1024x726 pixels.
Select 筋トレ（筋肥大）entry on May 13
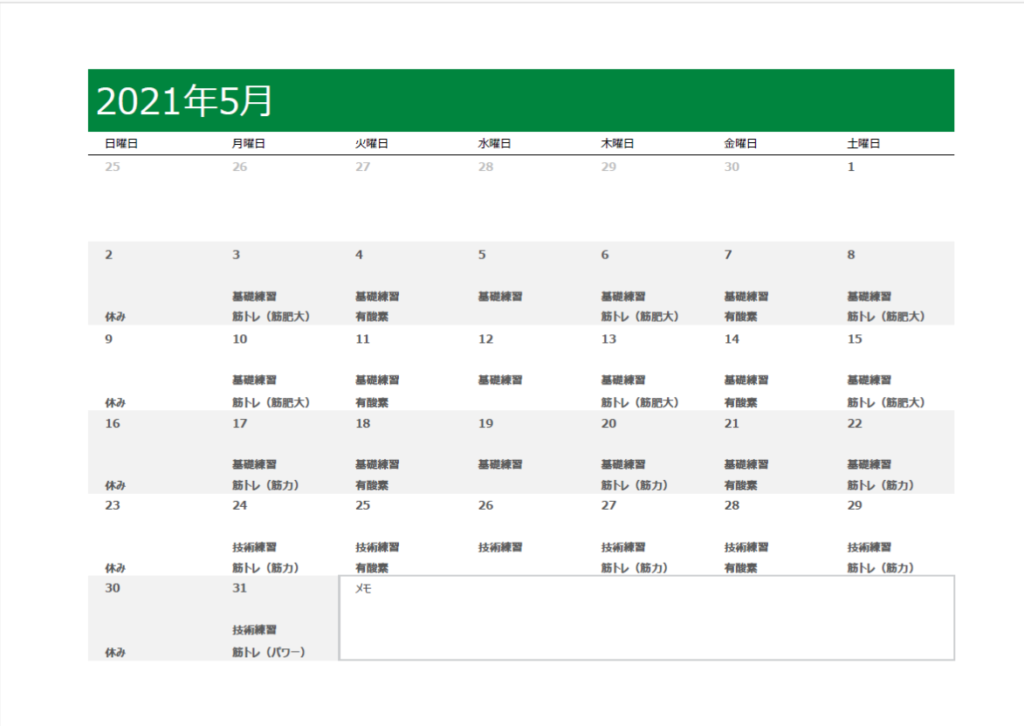pyautogui.click(x=639, y=402)
